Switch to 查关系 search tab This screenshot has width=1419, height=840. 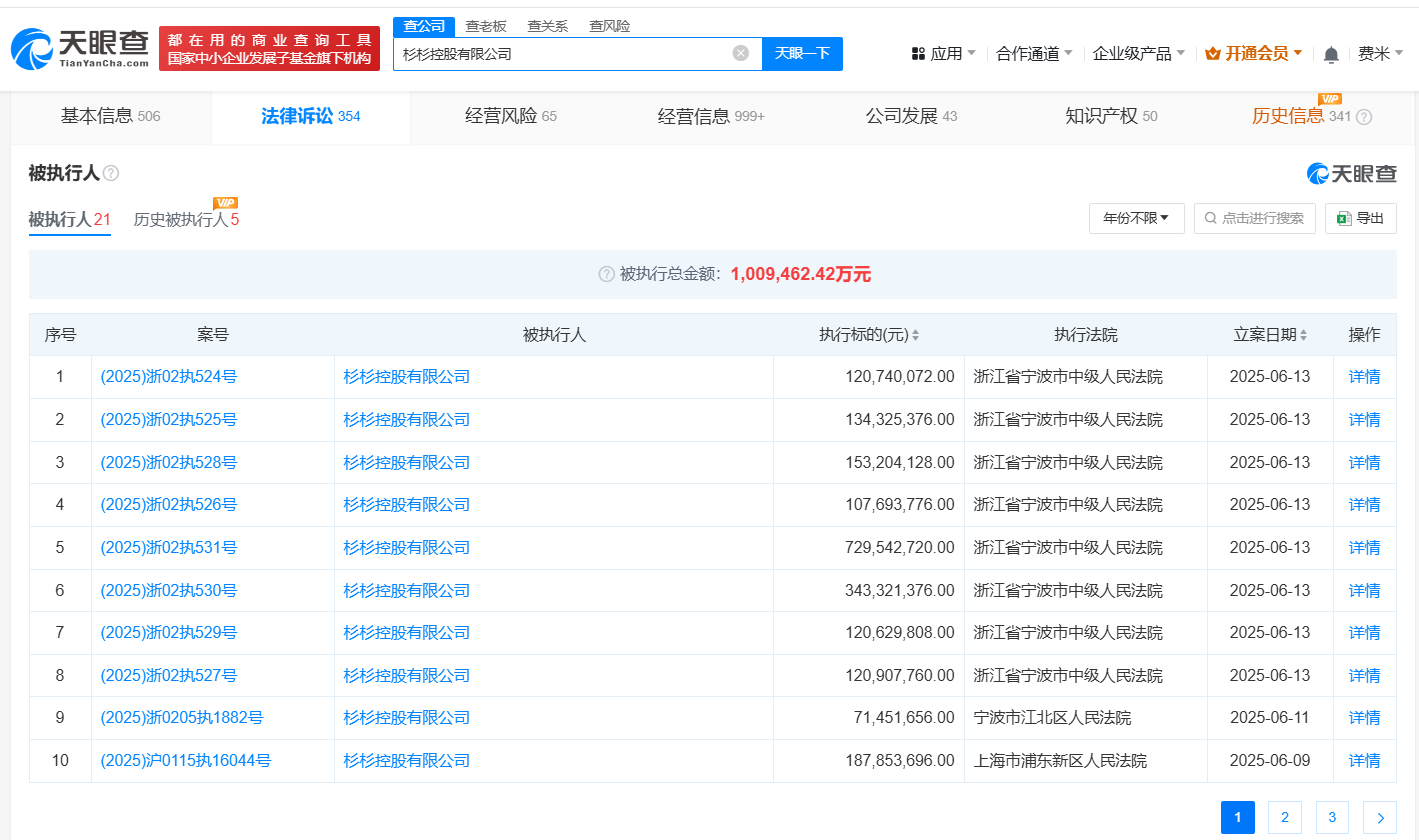coord(548,26)
